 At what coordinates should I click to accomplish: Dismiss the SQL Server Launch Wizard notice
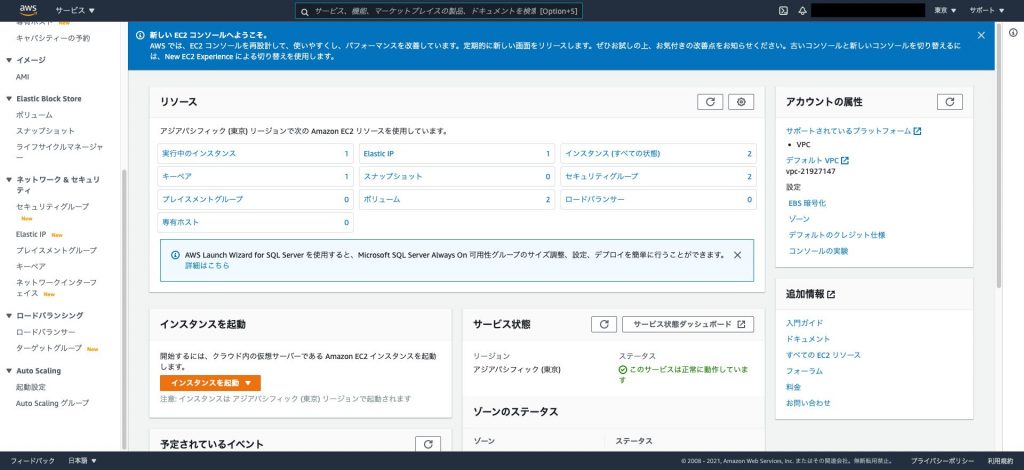[737, 255]
